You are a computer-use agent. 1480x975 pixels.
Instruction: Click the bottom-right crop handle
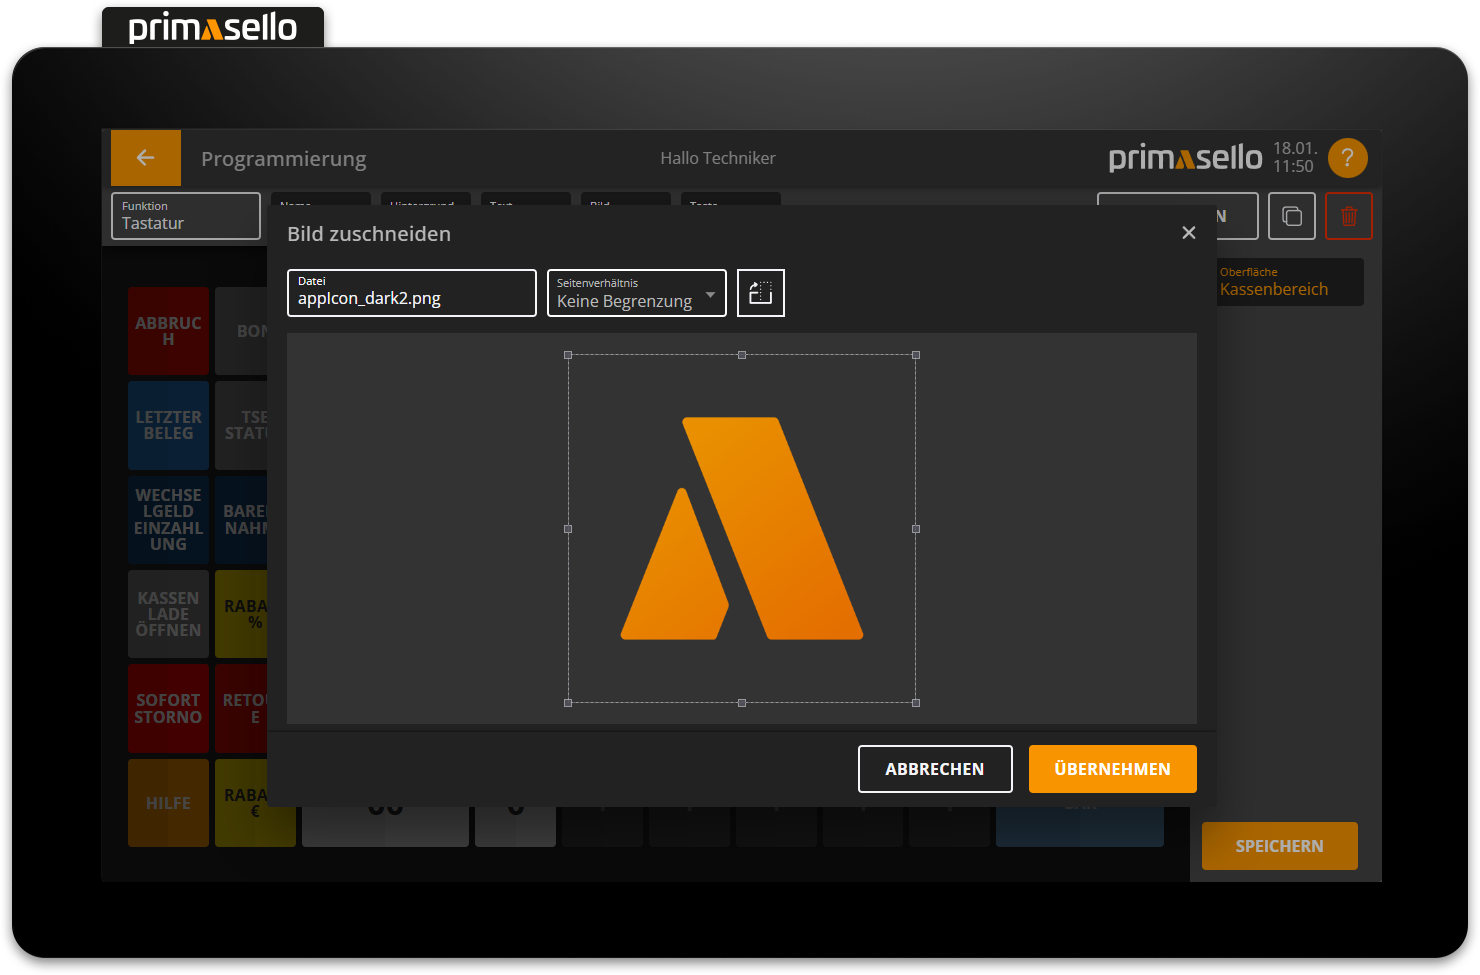point(916,703)
